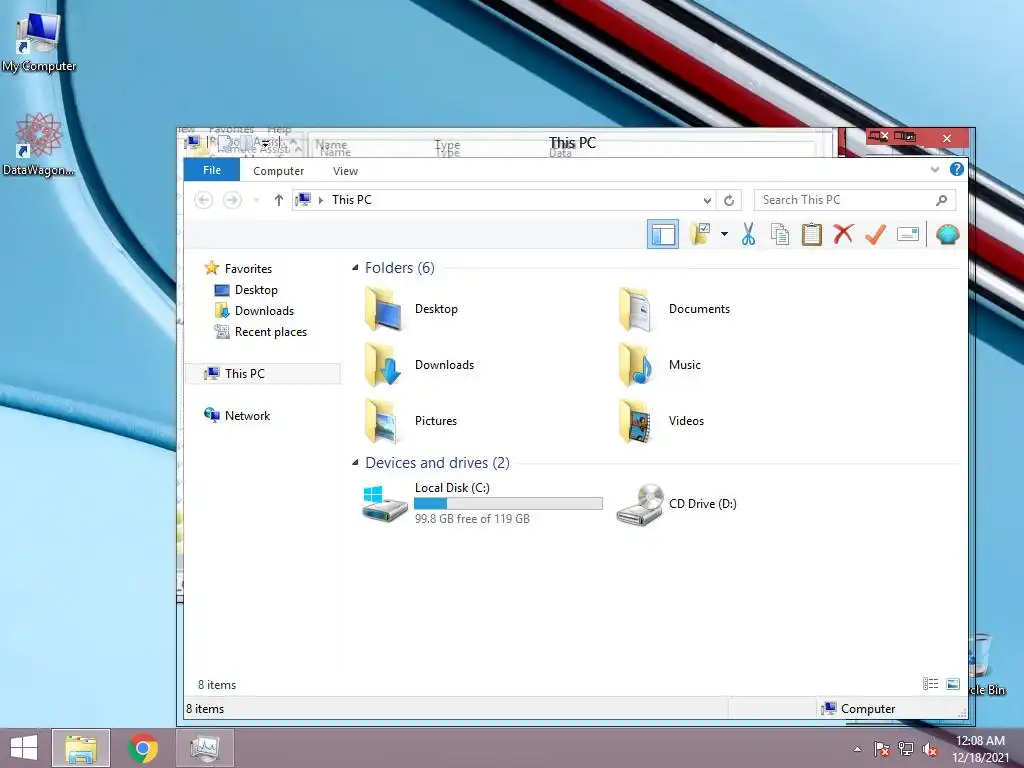The image size is (1024, 768).
Task: Launch Google Chrome from taskbar
Action: 143,748
